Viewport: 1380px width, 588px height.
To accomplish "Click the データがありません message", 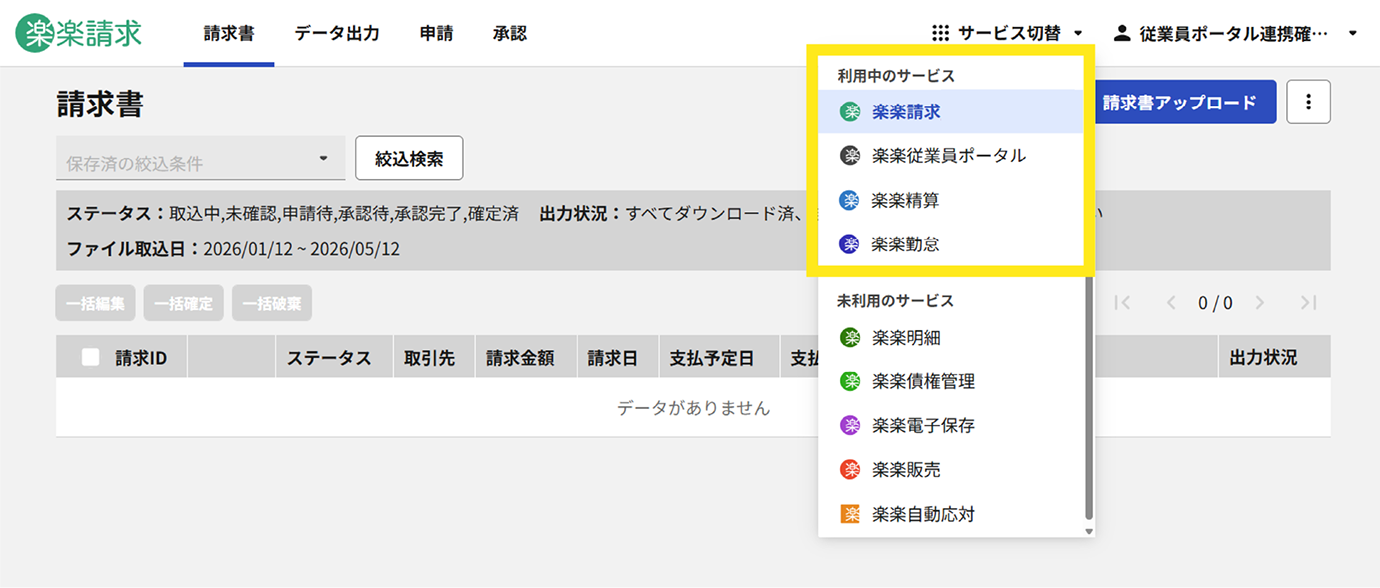I will coord(693,408).
